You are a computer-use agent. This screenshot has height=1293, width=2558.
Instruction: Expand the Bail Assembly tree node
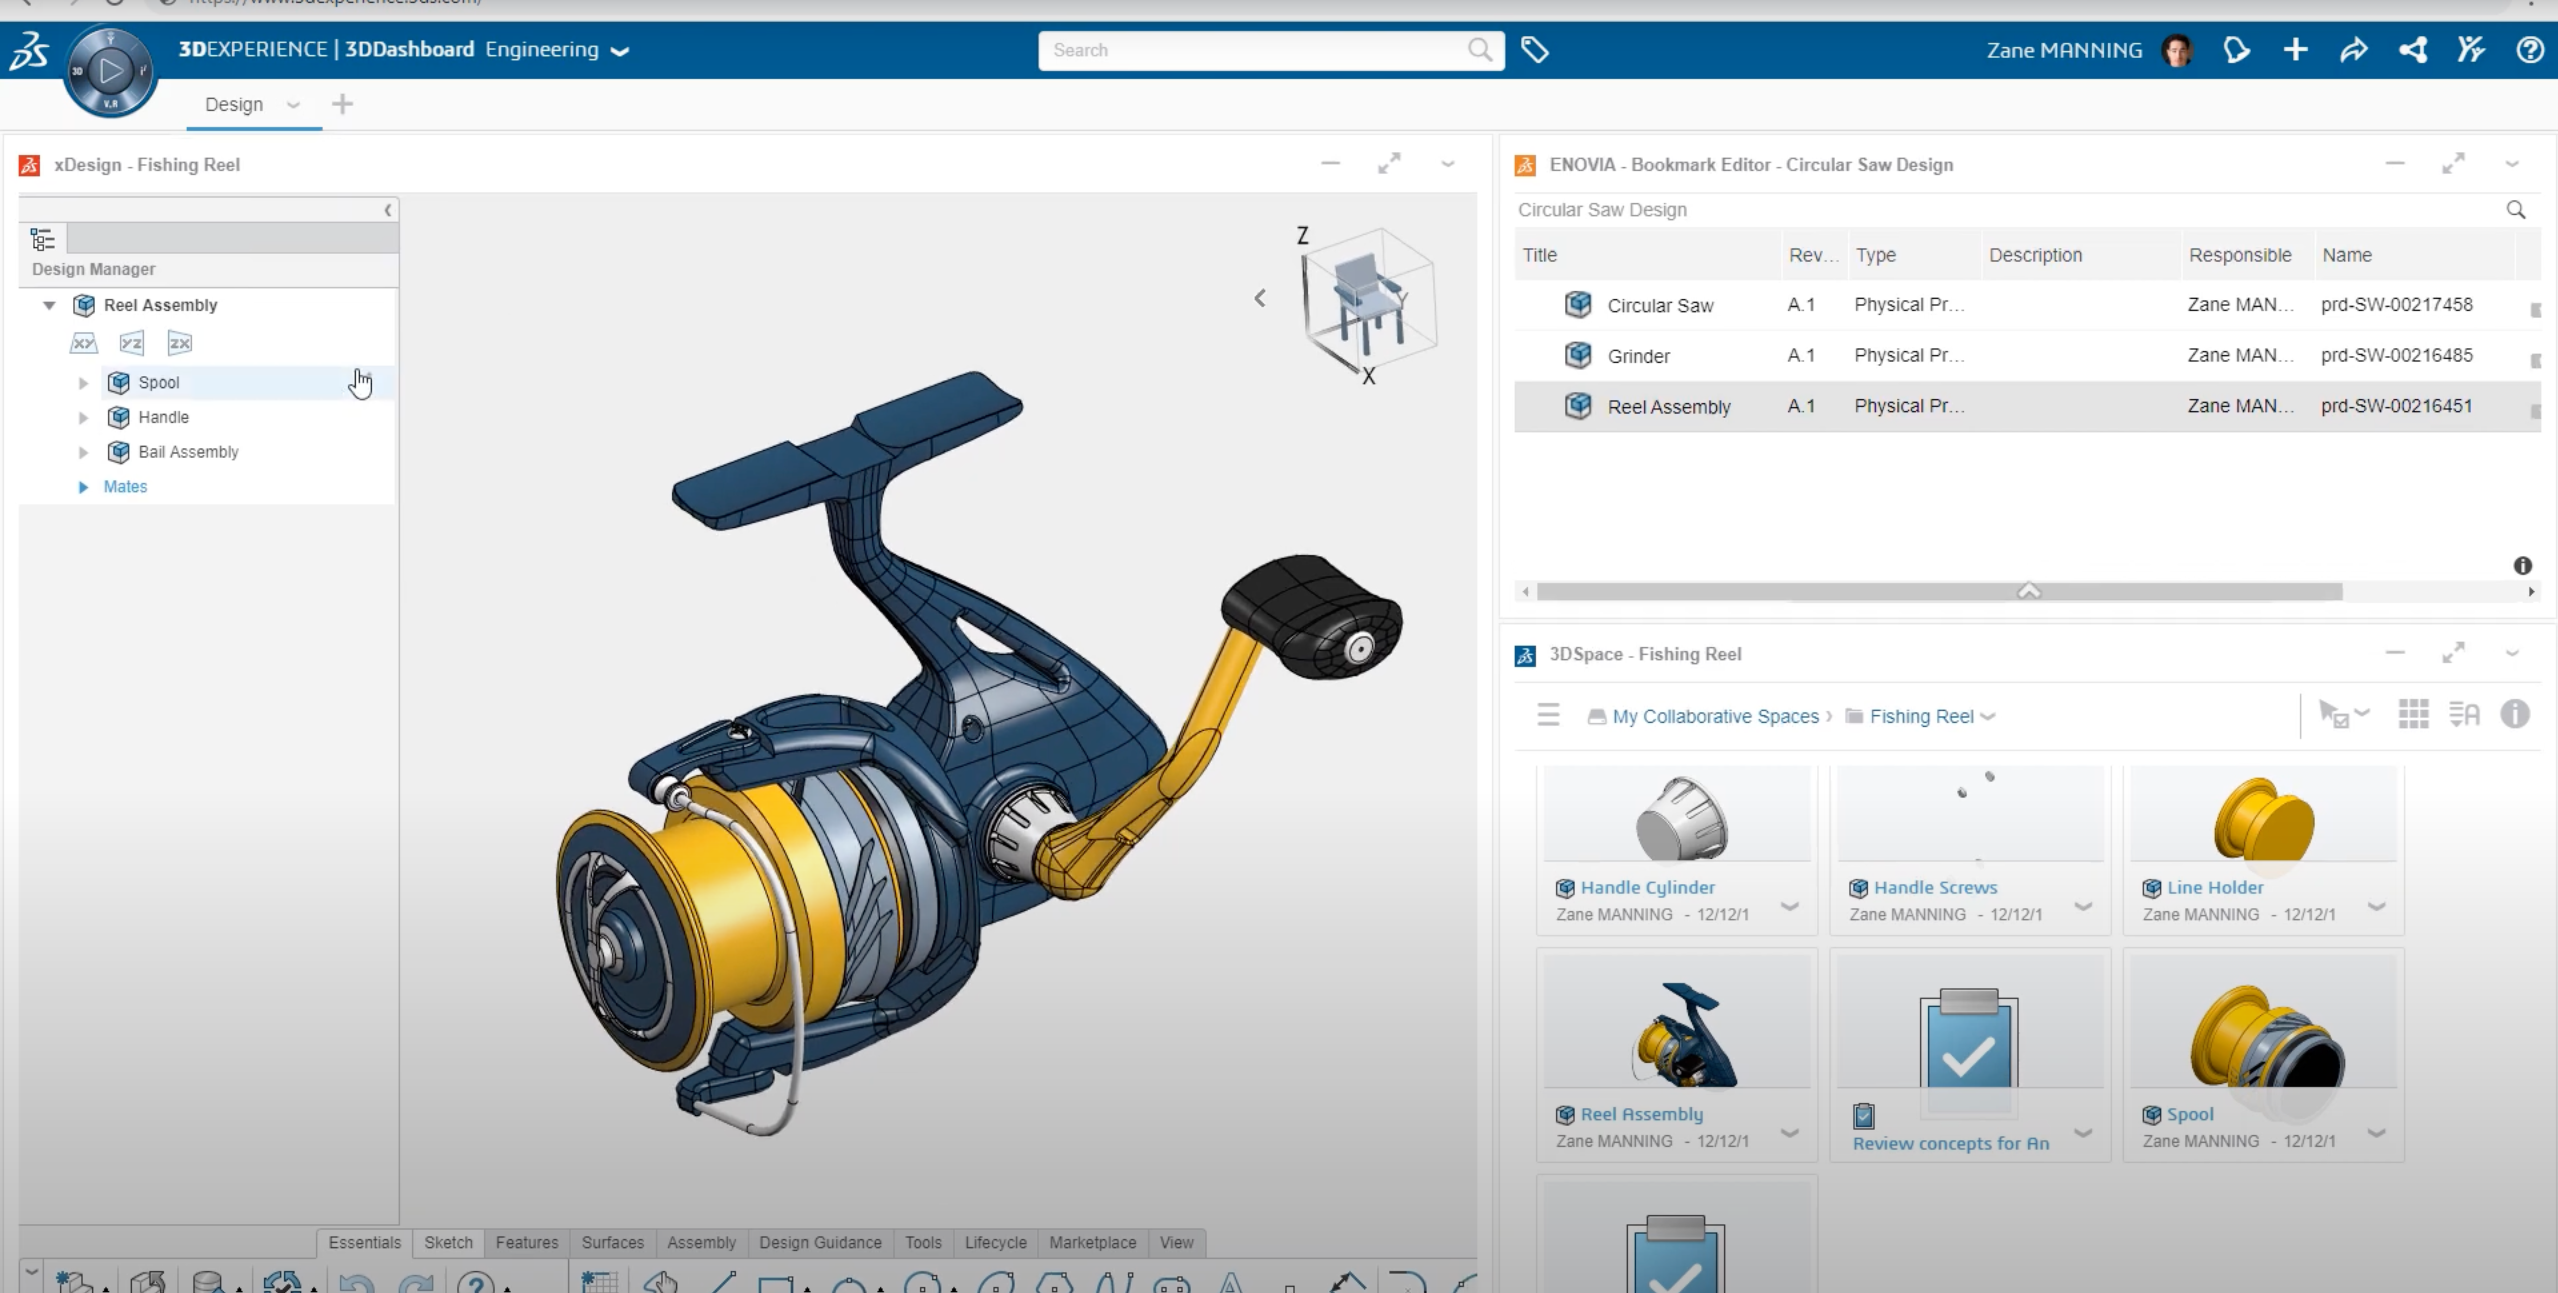coord(84,452)
